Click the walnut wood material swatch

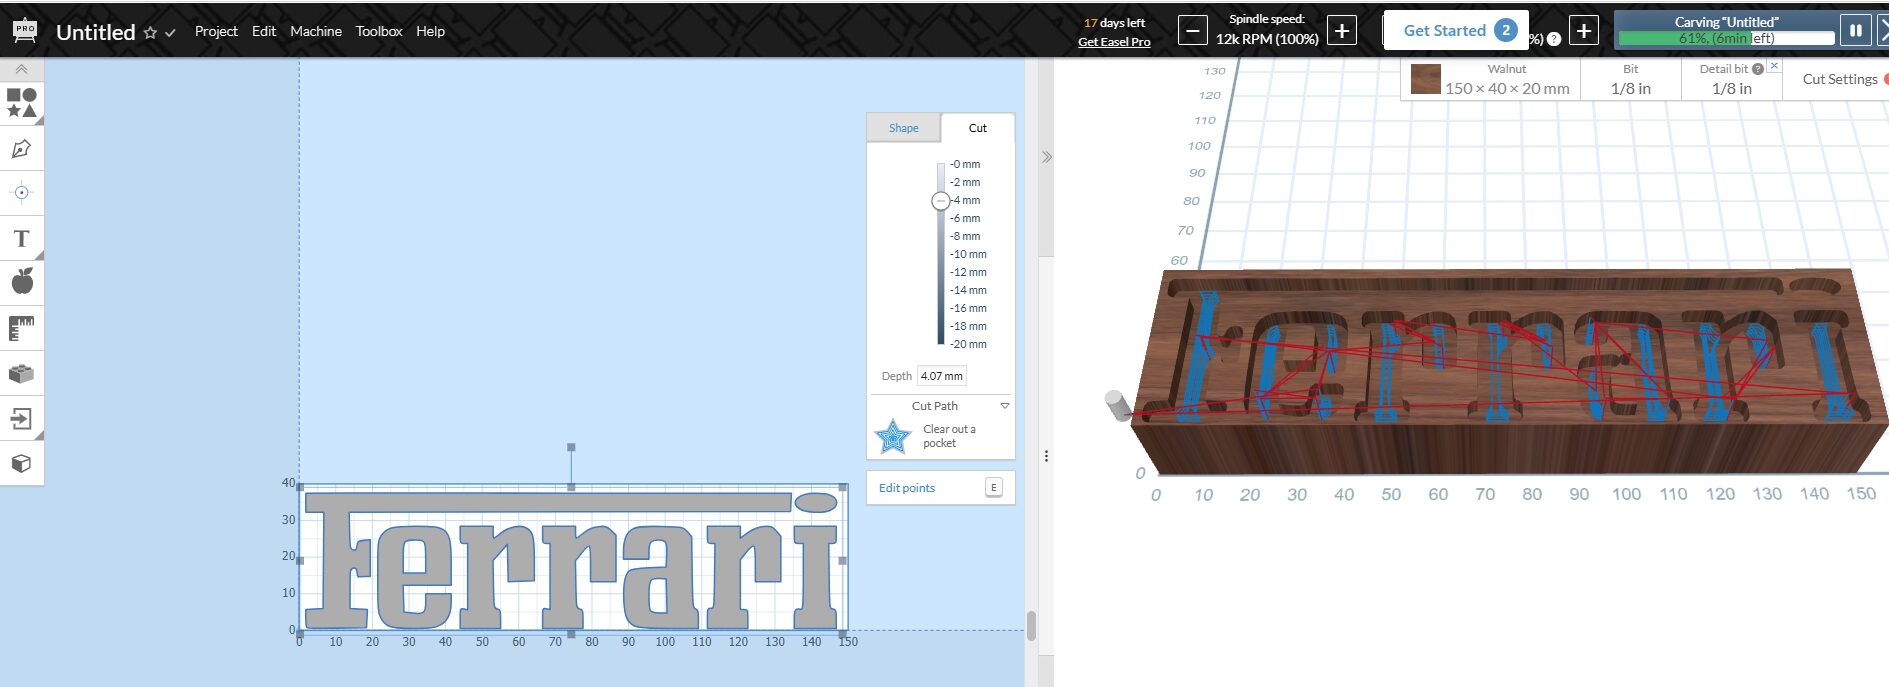point(1426,79)
